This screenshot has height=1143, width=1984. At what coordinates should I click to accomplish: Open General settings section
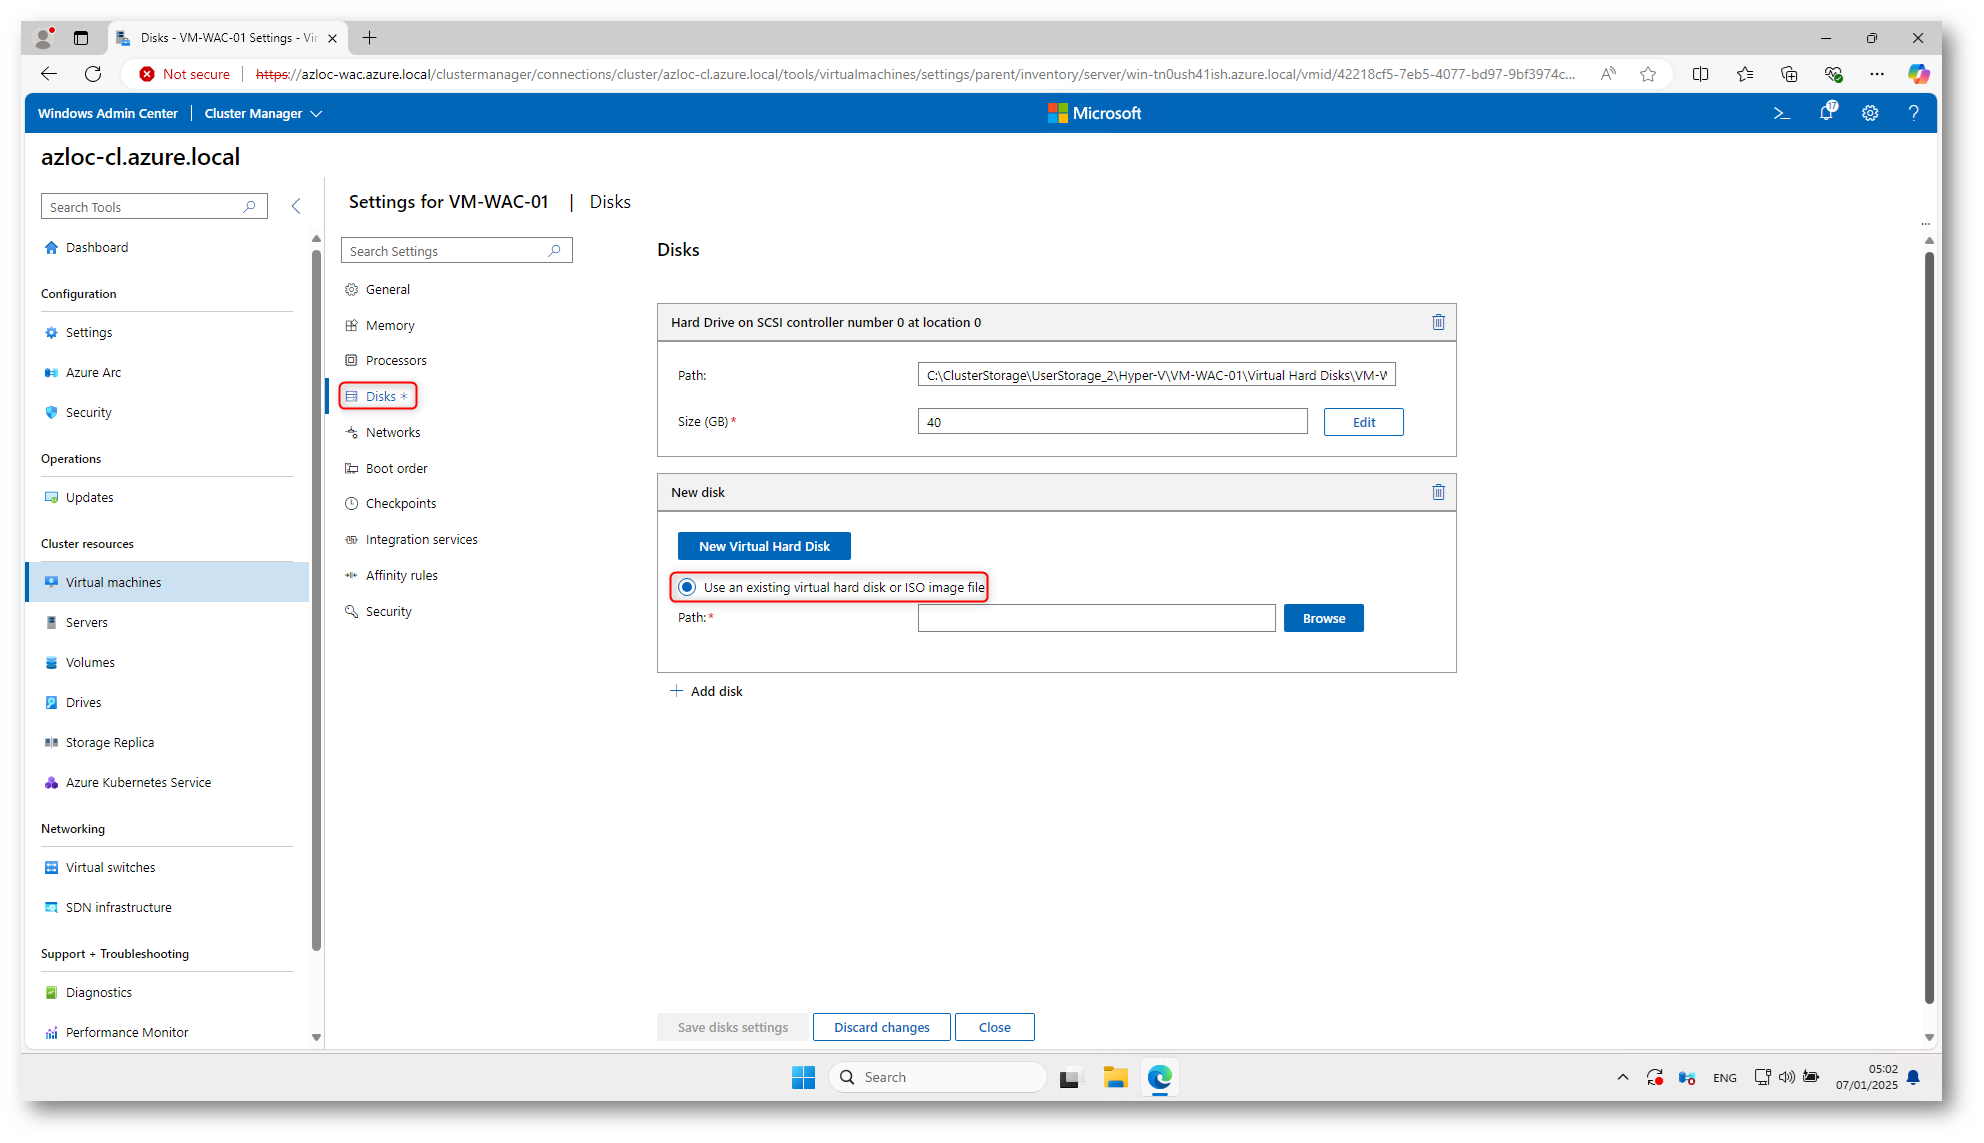pos(387,289)
